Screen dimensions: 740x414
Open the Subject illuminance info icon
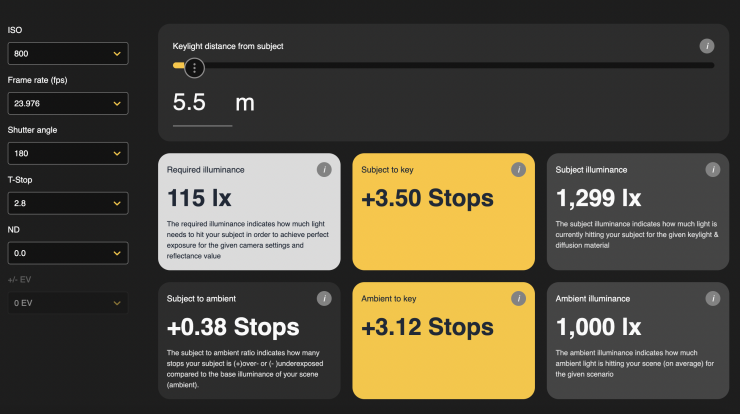click(711, 170)
